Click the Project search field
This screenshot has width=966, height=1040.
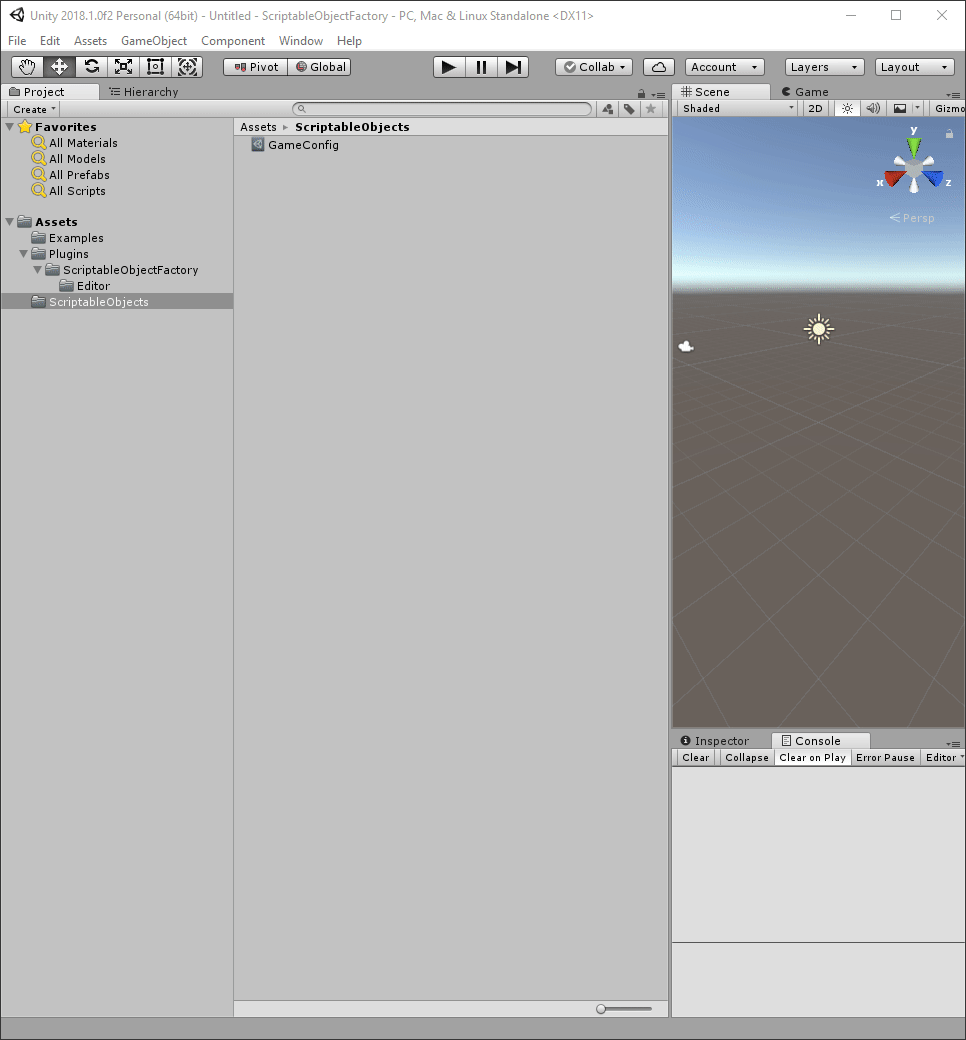click(x=442, y=109)
